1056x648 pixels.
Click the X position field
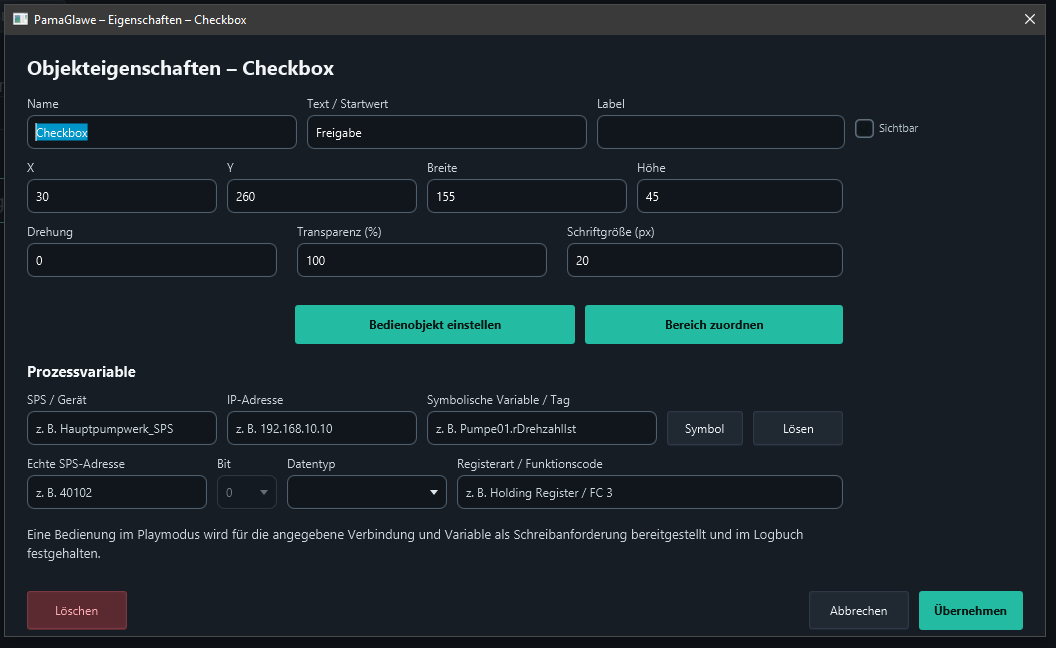click(122, 196)
